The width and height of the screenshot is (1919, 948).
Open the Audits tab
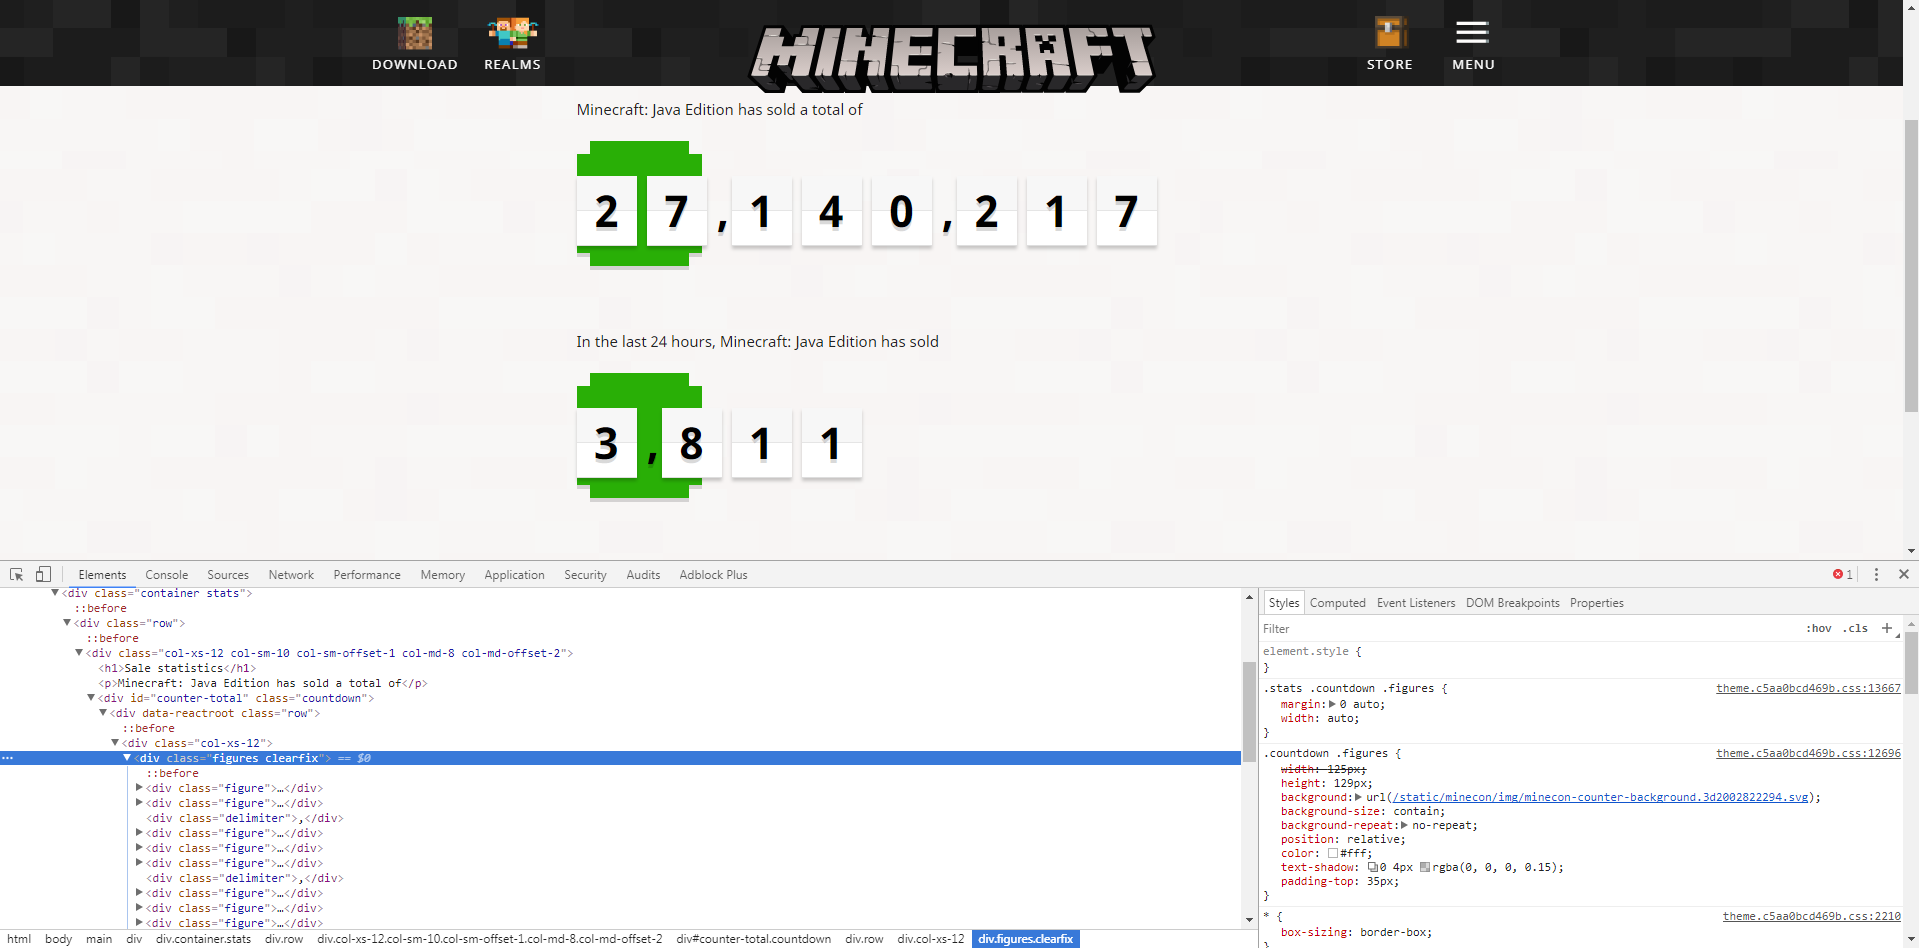point(643,575)
